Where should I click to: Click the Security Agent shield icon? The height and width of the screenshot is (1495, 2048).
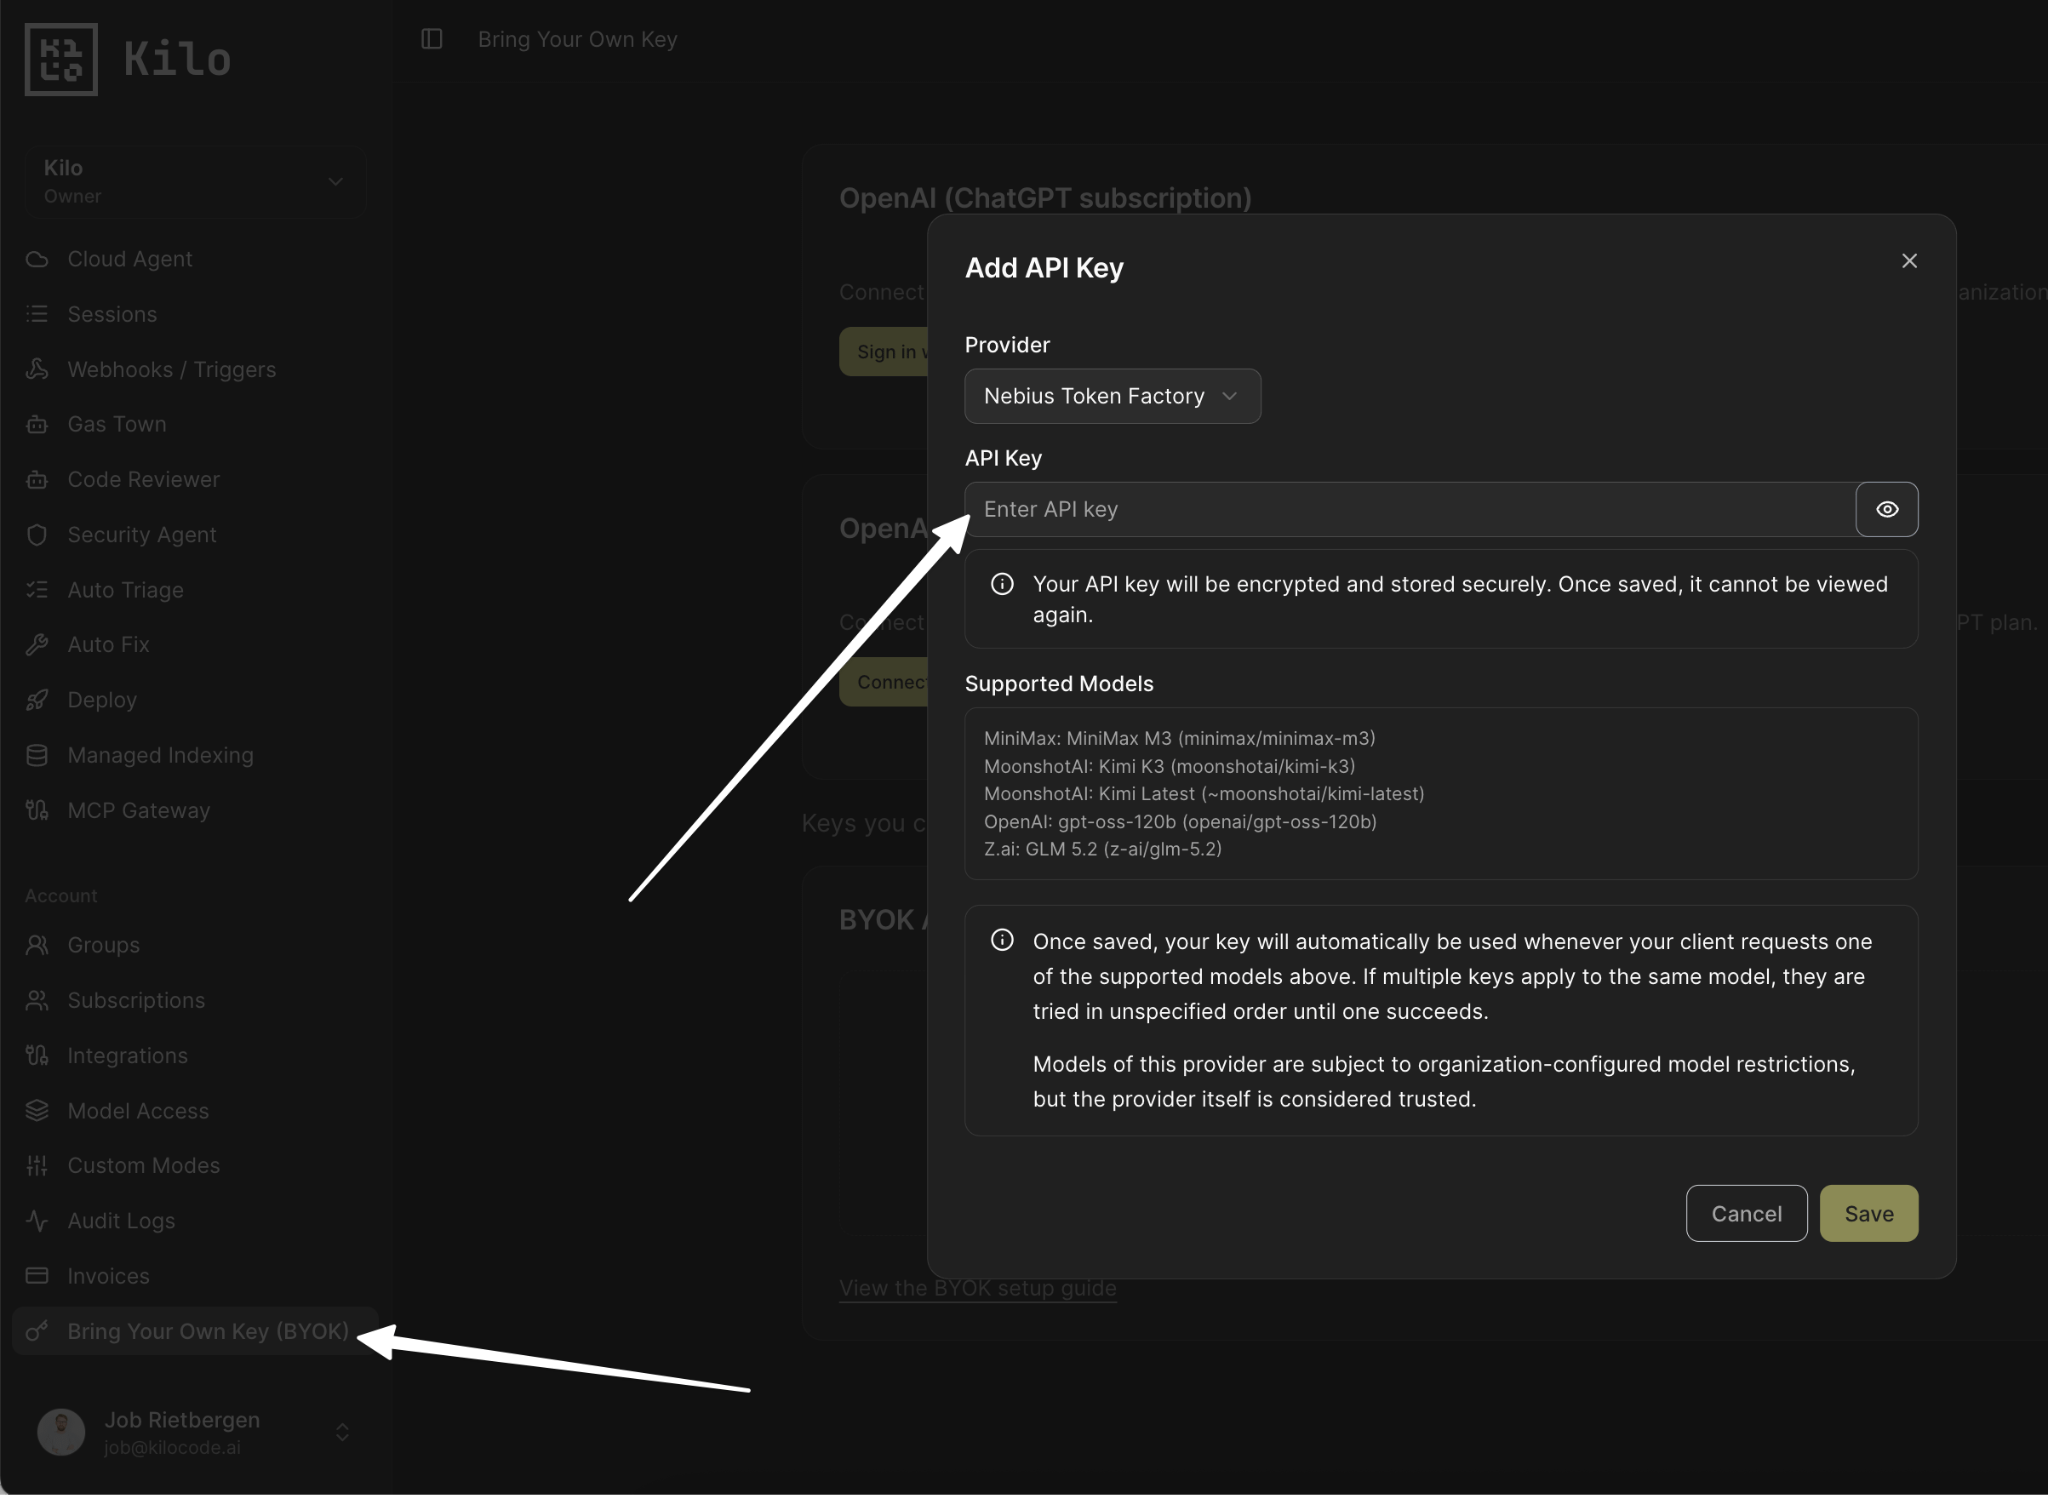coord(37,535)
